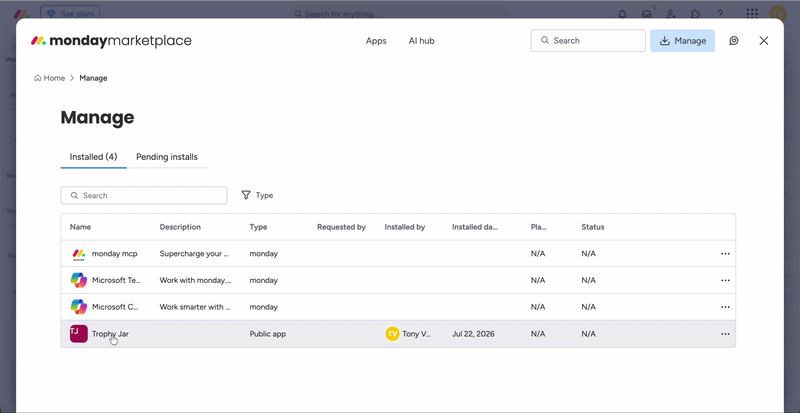Click invite members icon in background window
The width and height of the screenshot is (800, 413).
pyautogui.click(x=671, y=14)
